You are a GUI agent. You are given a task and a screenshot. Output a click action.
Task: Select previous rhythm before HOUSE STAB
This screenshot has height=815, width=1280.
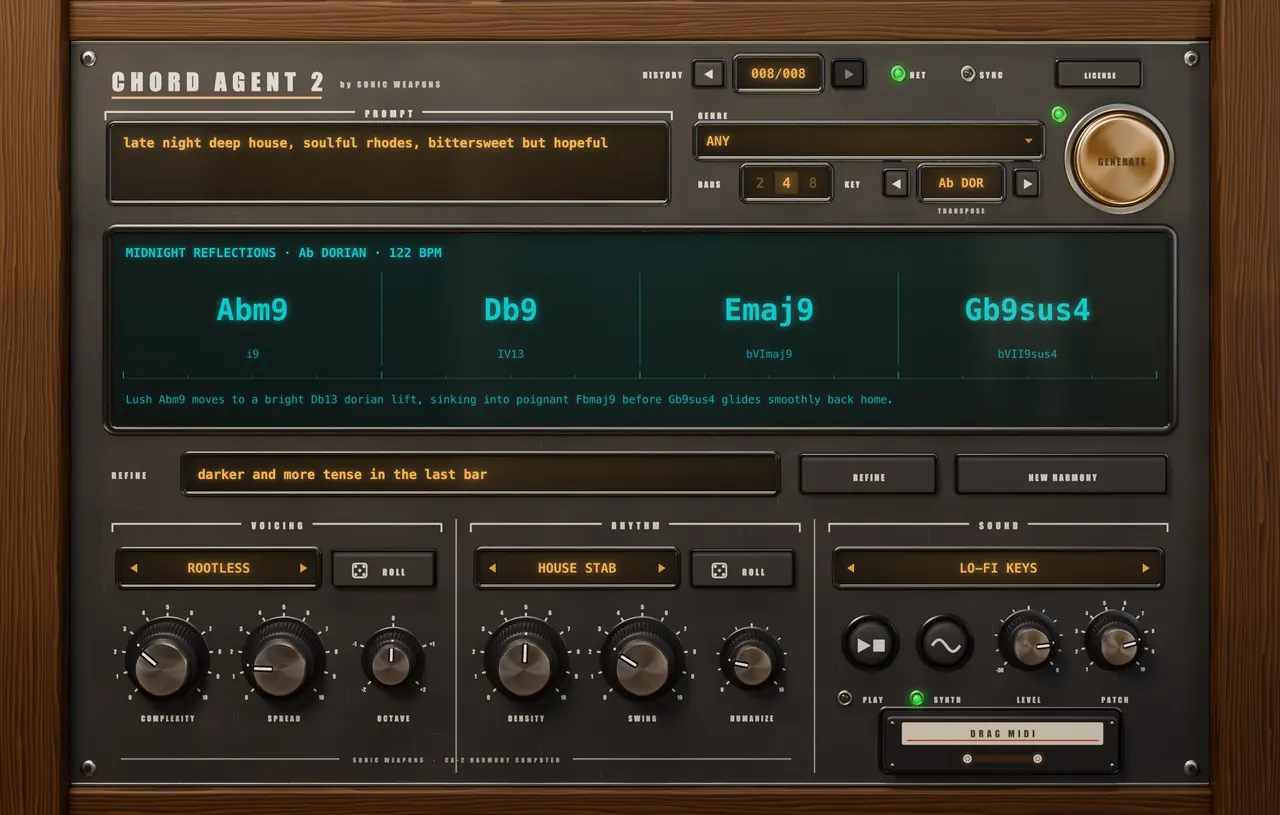point(493,568)
